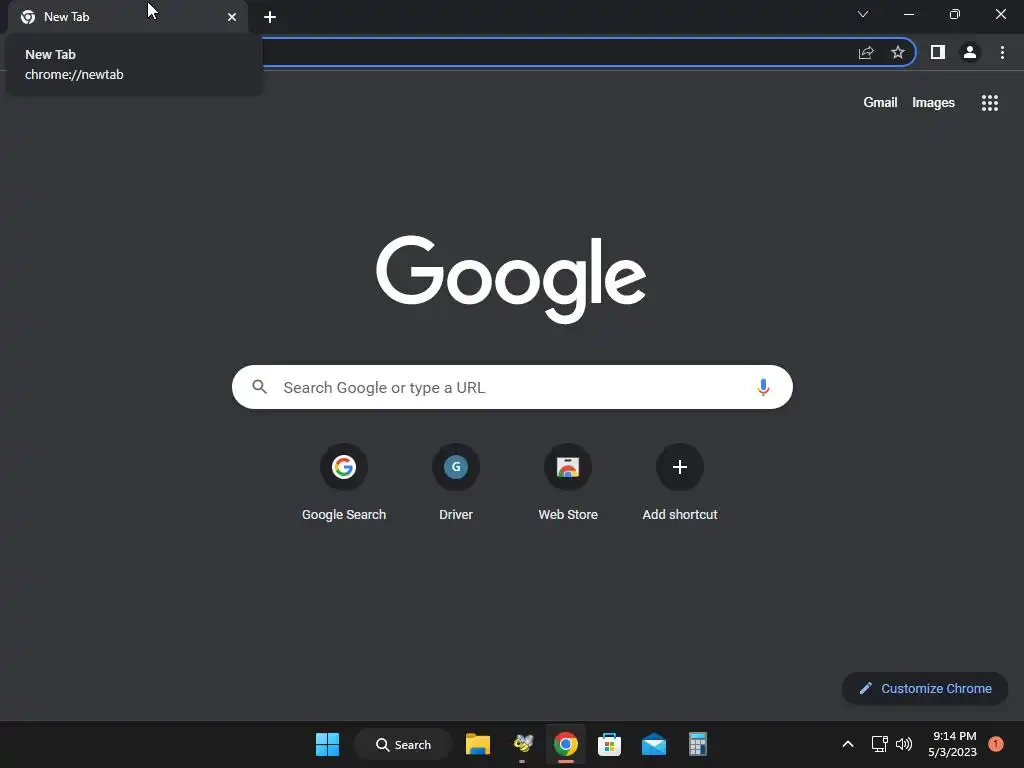1024x768 pixels.
Task: Open the clock showing 9:14 PM
Action: point(953,744)
